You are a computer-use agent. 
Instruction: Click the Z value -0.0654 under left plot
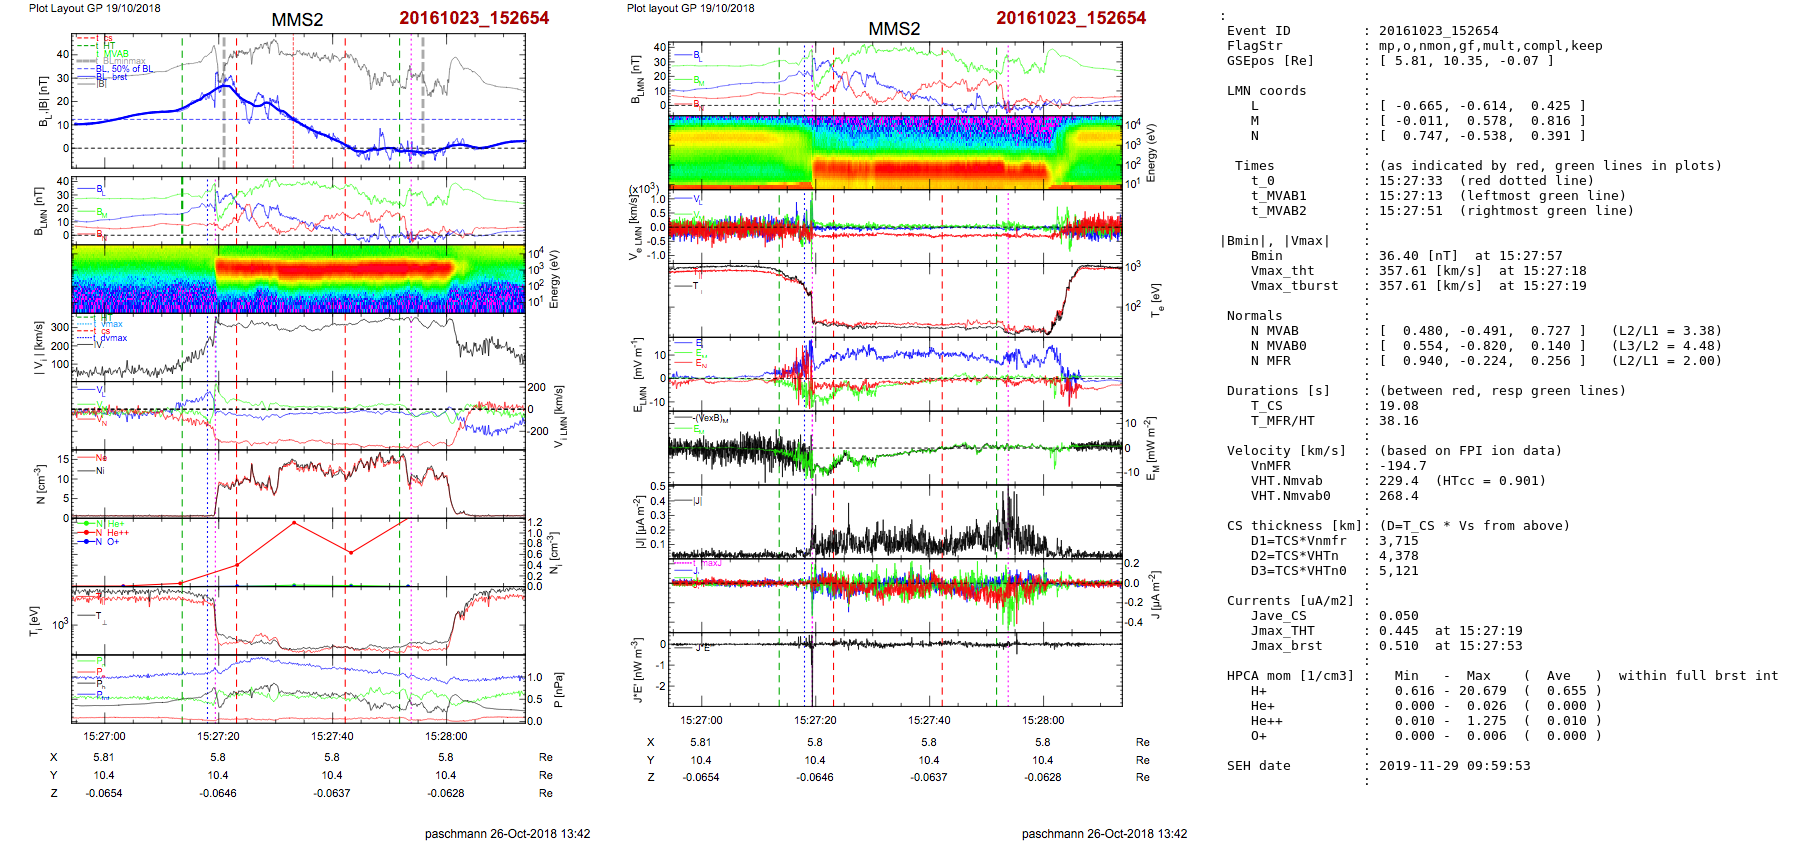click(x=104, y=793)
